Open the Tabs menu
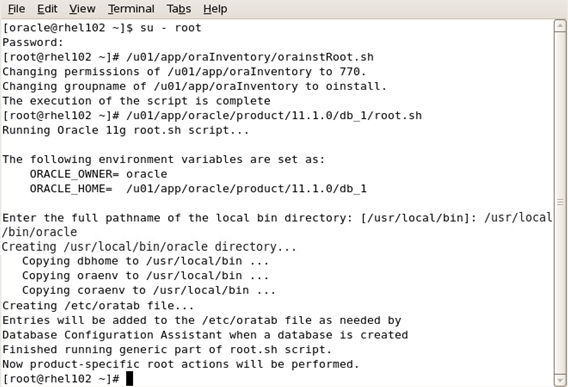This screenshot has width=568, height=387. [x=179, y=9]
